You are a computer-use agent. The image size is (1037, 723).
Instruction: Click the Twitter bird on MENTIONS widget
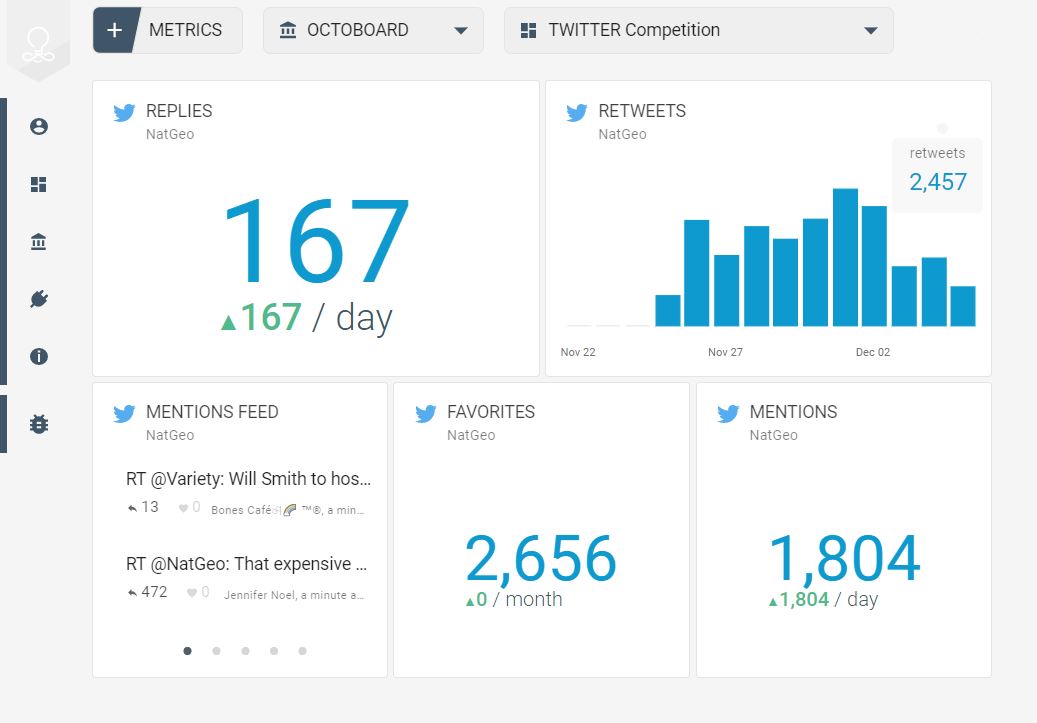(x=727, y=413)
